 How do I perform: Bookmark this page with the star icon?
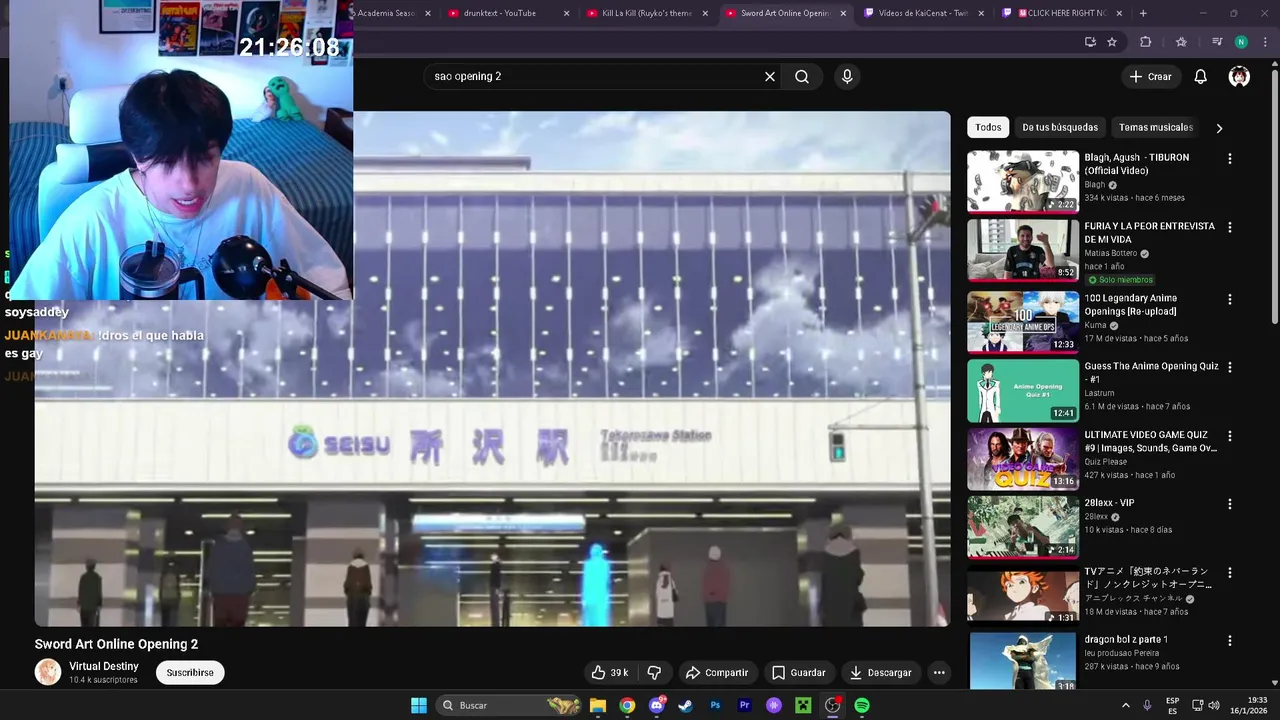[x=1112, y=42]
